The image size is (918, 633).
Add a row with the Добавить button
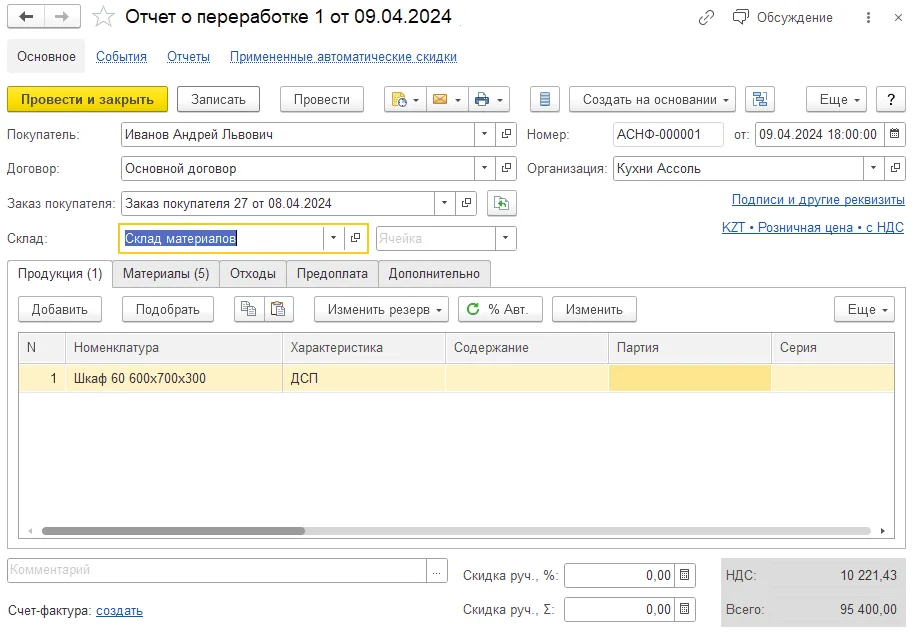pyautogui.click(x=60, y=309)
